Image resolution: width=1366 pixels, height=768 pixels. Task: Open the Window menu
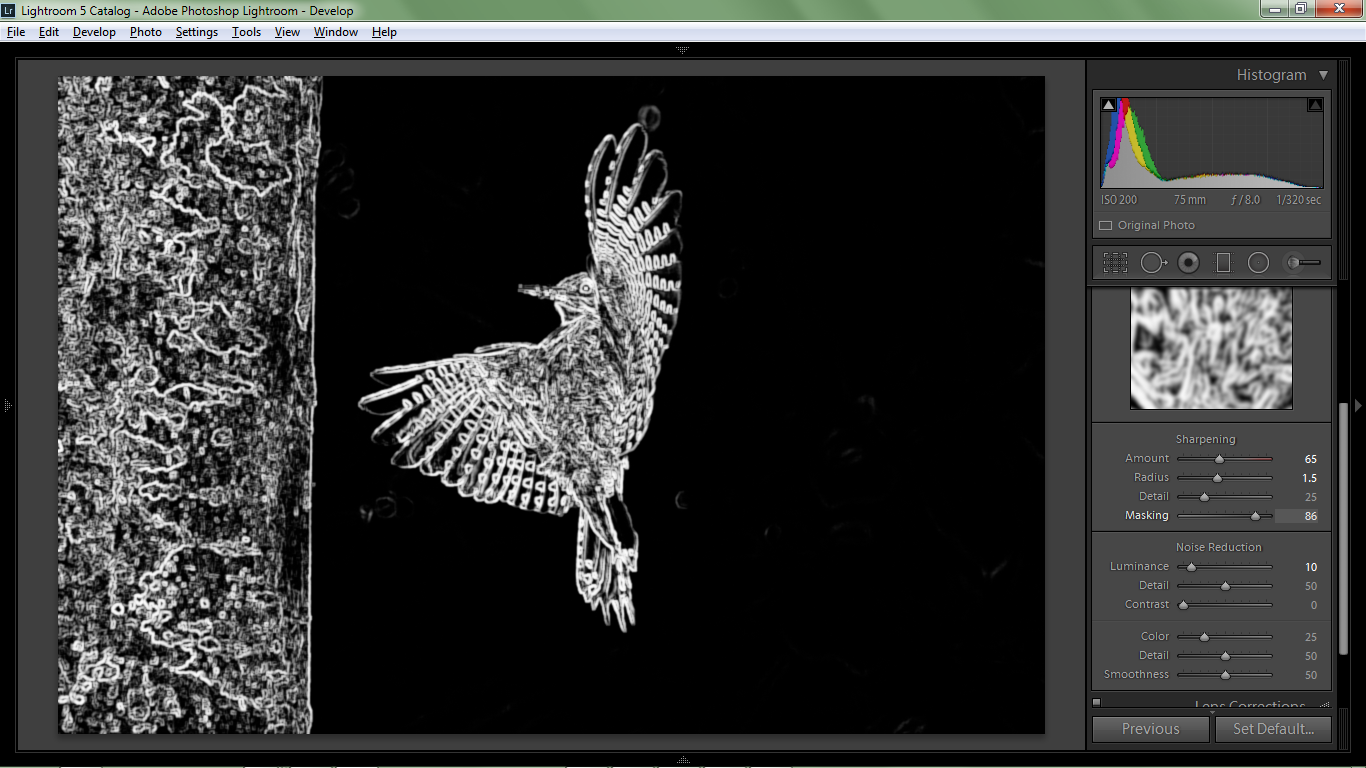[x=336, y=32]
